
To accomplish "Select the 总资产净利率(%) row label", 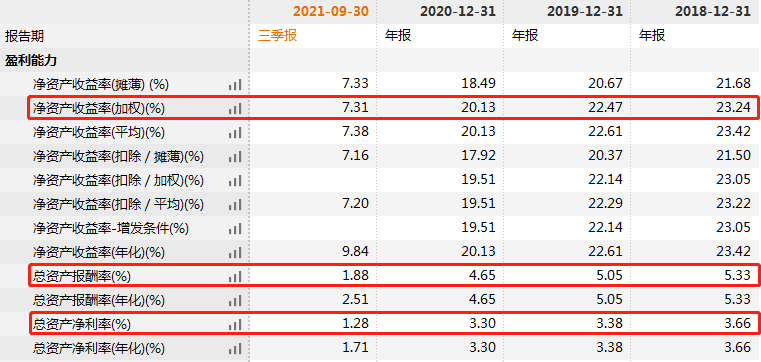I will pyautogui.click(x=82, y=325).
